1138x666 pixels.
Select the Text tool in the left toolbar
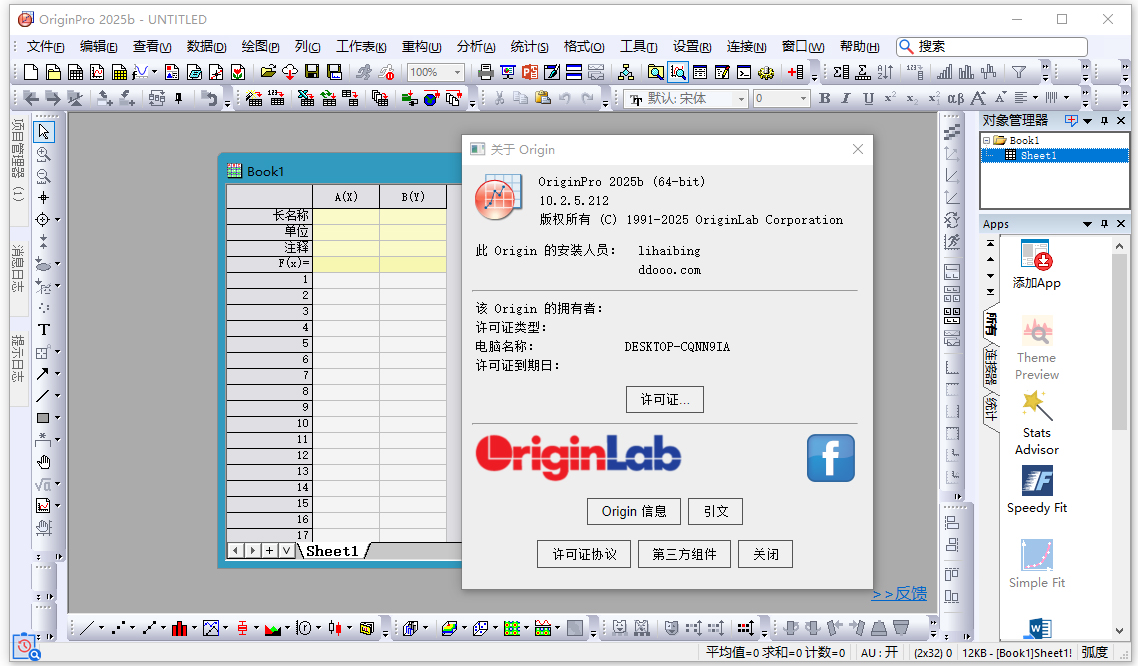pyautogui.click(x=43, y=330)
